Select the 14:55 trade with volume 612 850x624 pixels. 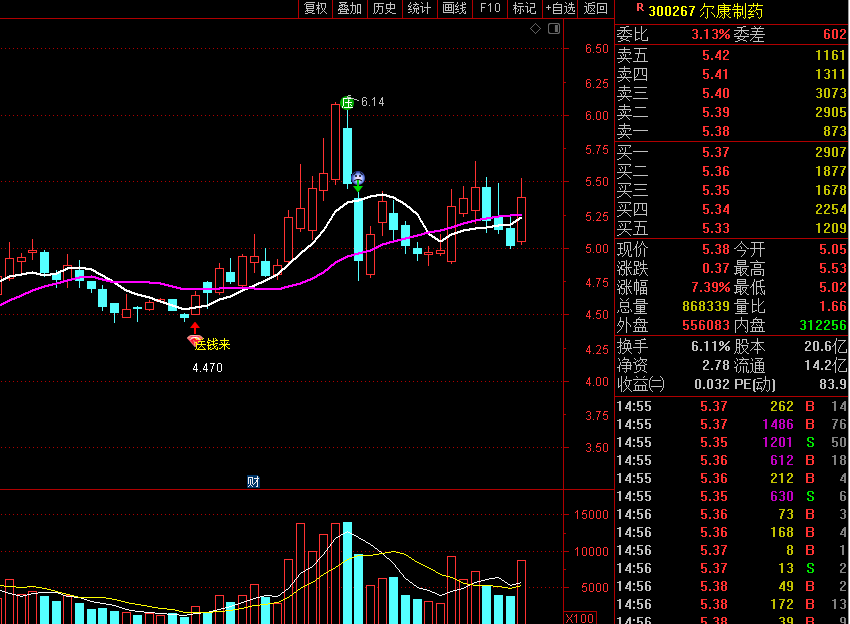[x=731, y=460]
